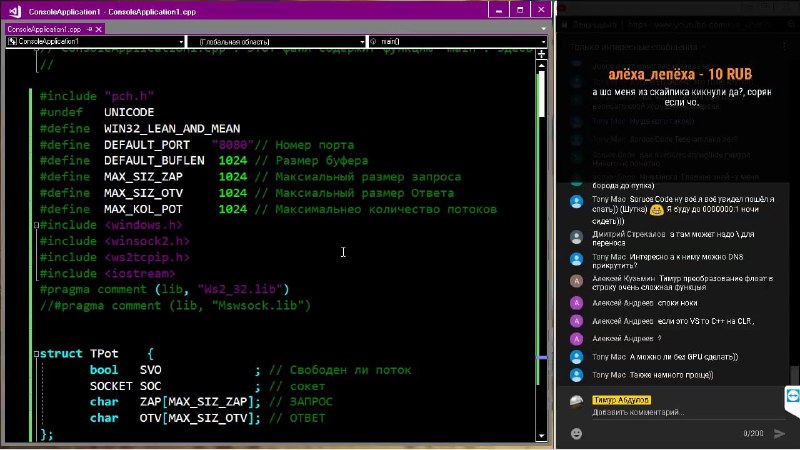
Task: Click Дмитрий Стрекалов's avatar
Action: pyautogui.click(x=577, y=237)
